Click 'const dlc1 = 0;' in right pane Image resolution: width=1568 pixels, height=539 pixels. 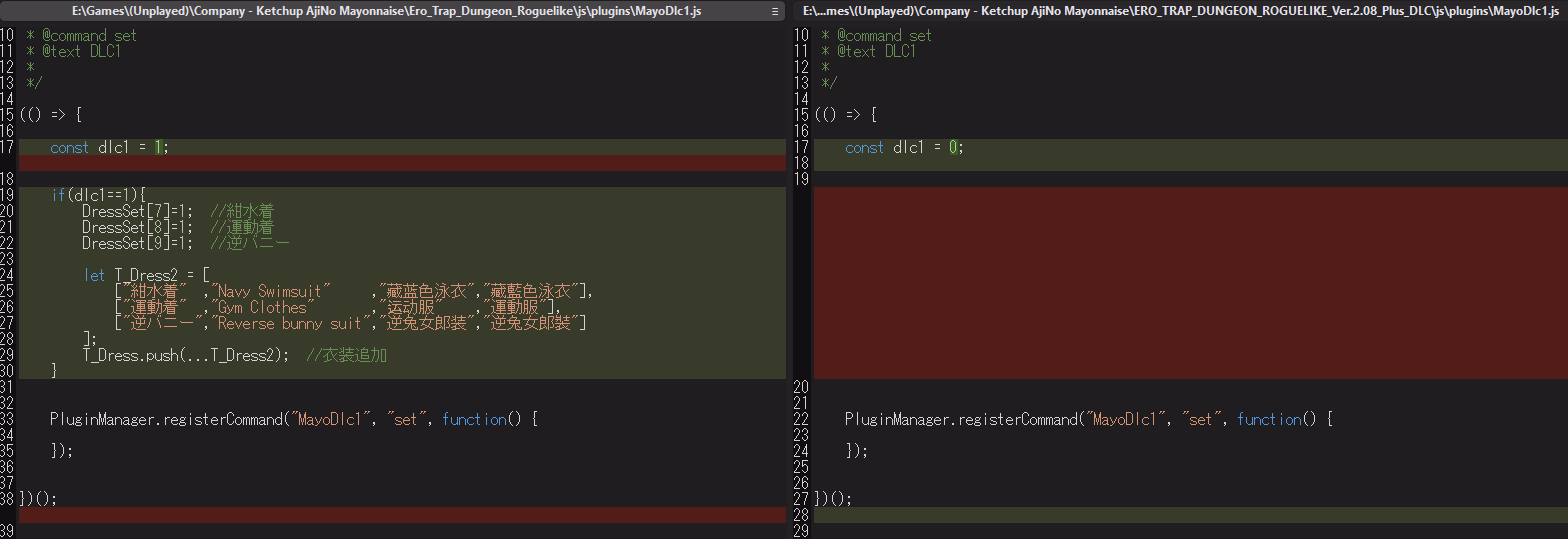click(x=905, y=147)
